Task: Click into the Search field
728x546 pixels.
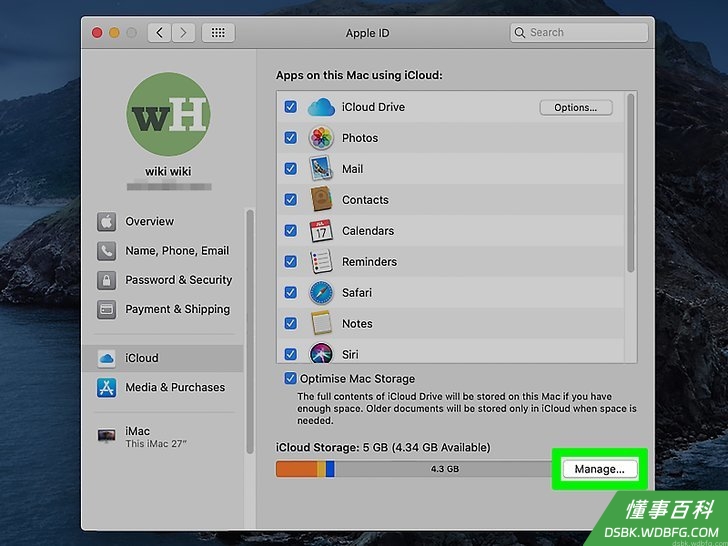Action: tap(578, 32)
